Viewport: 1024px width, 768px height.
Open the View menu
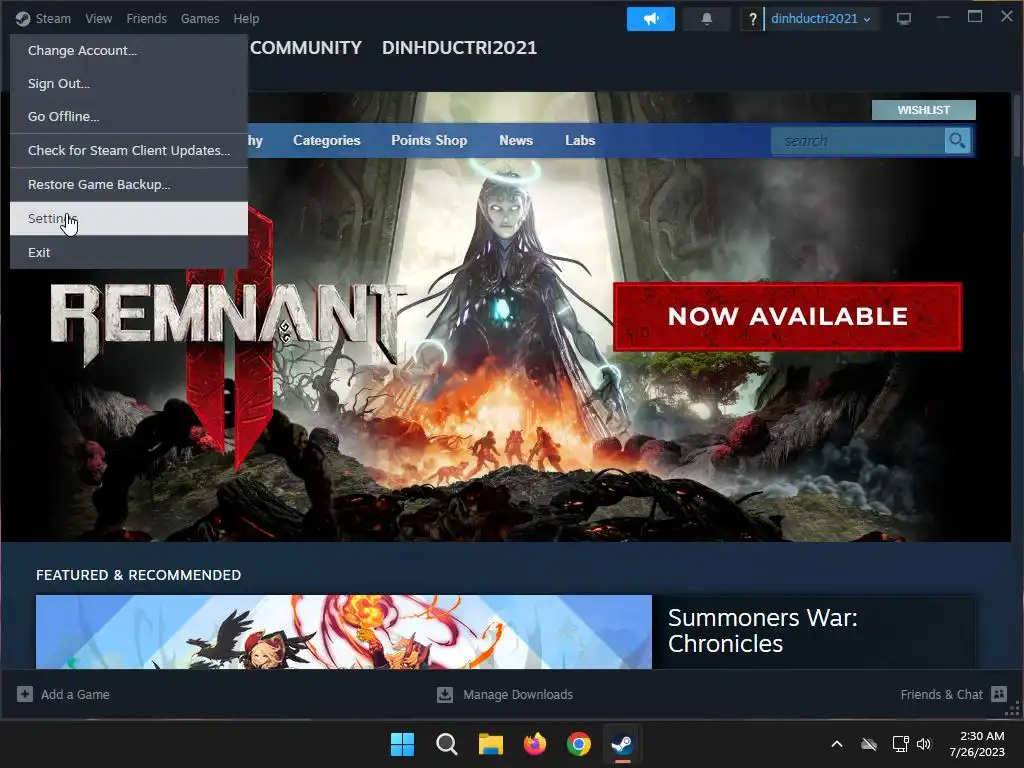(x=99, y=19)
